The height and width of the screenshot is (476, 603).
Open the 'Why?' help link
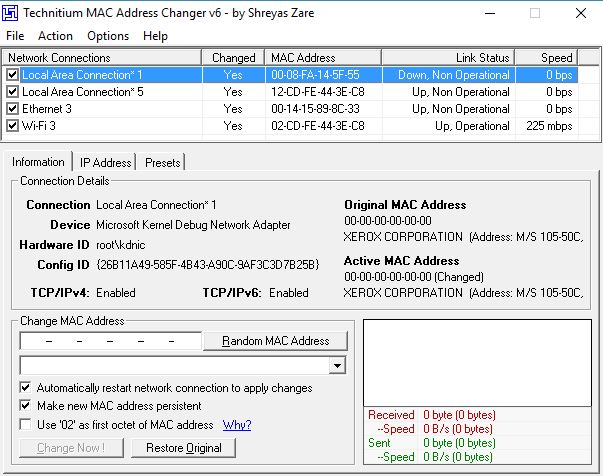(x=236, y=425)
